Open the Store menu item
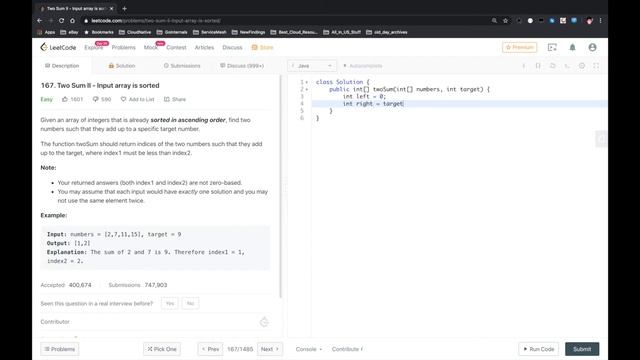 coord(262,47)
